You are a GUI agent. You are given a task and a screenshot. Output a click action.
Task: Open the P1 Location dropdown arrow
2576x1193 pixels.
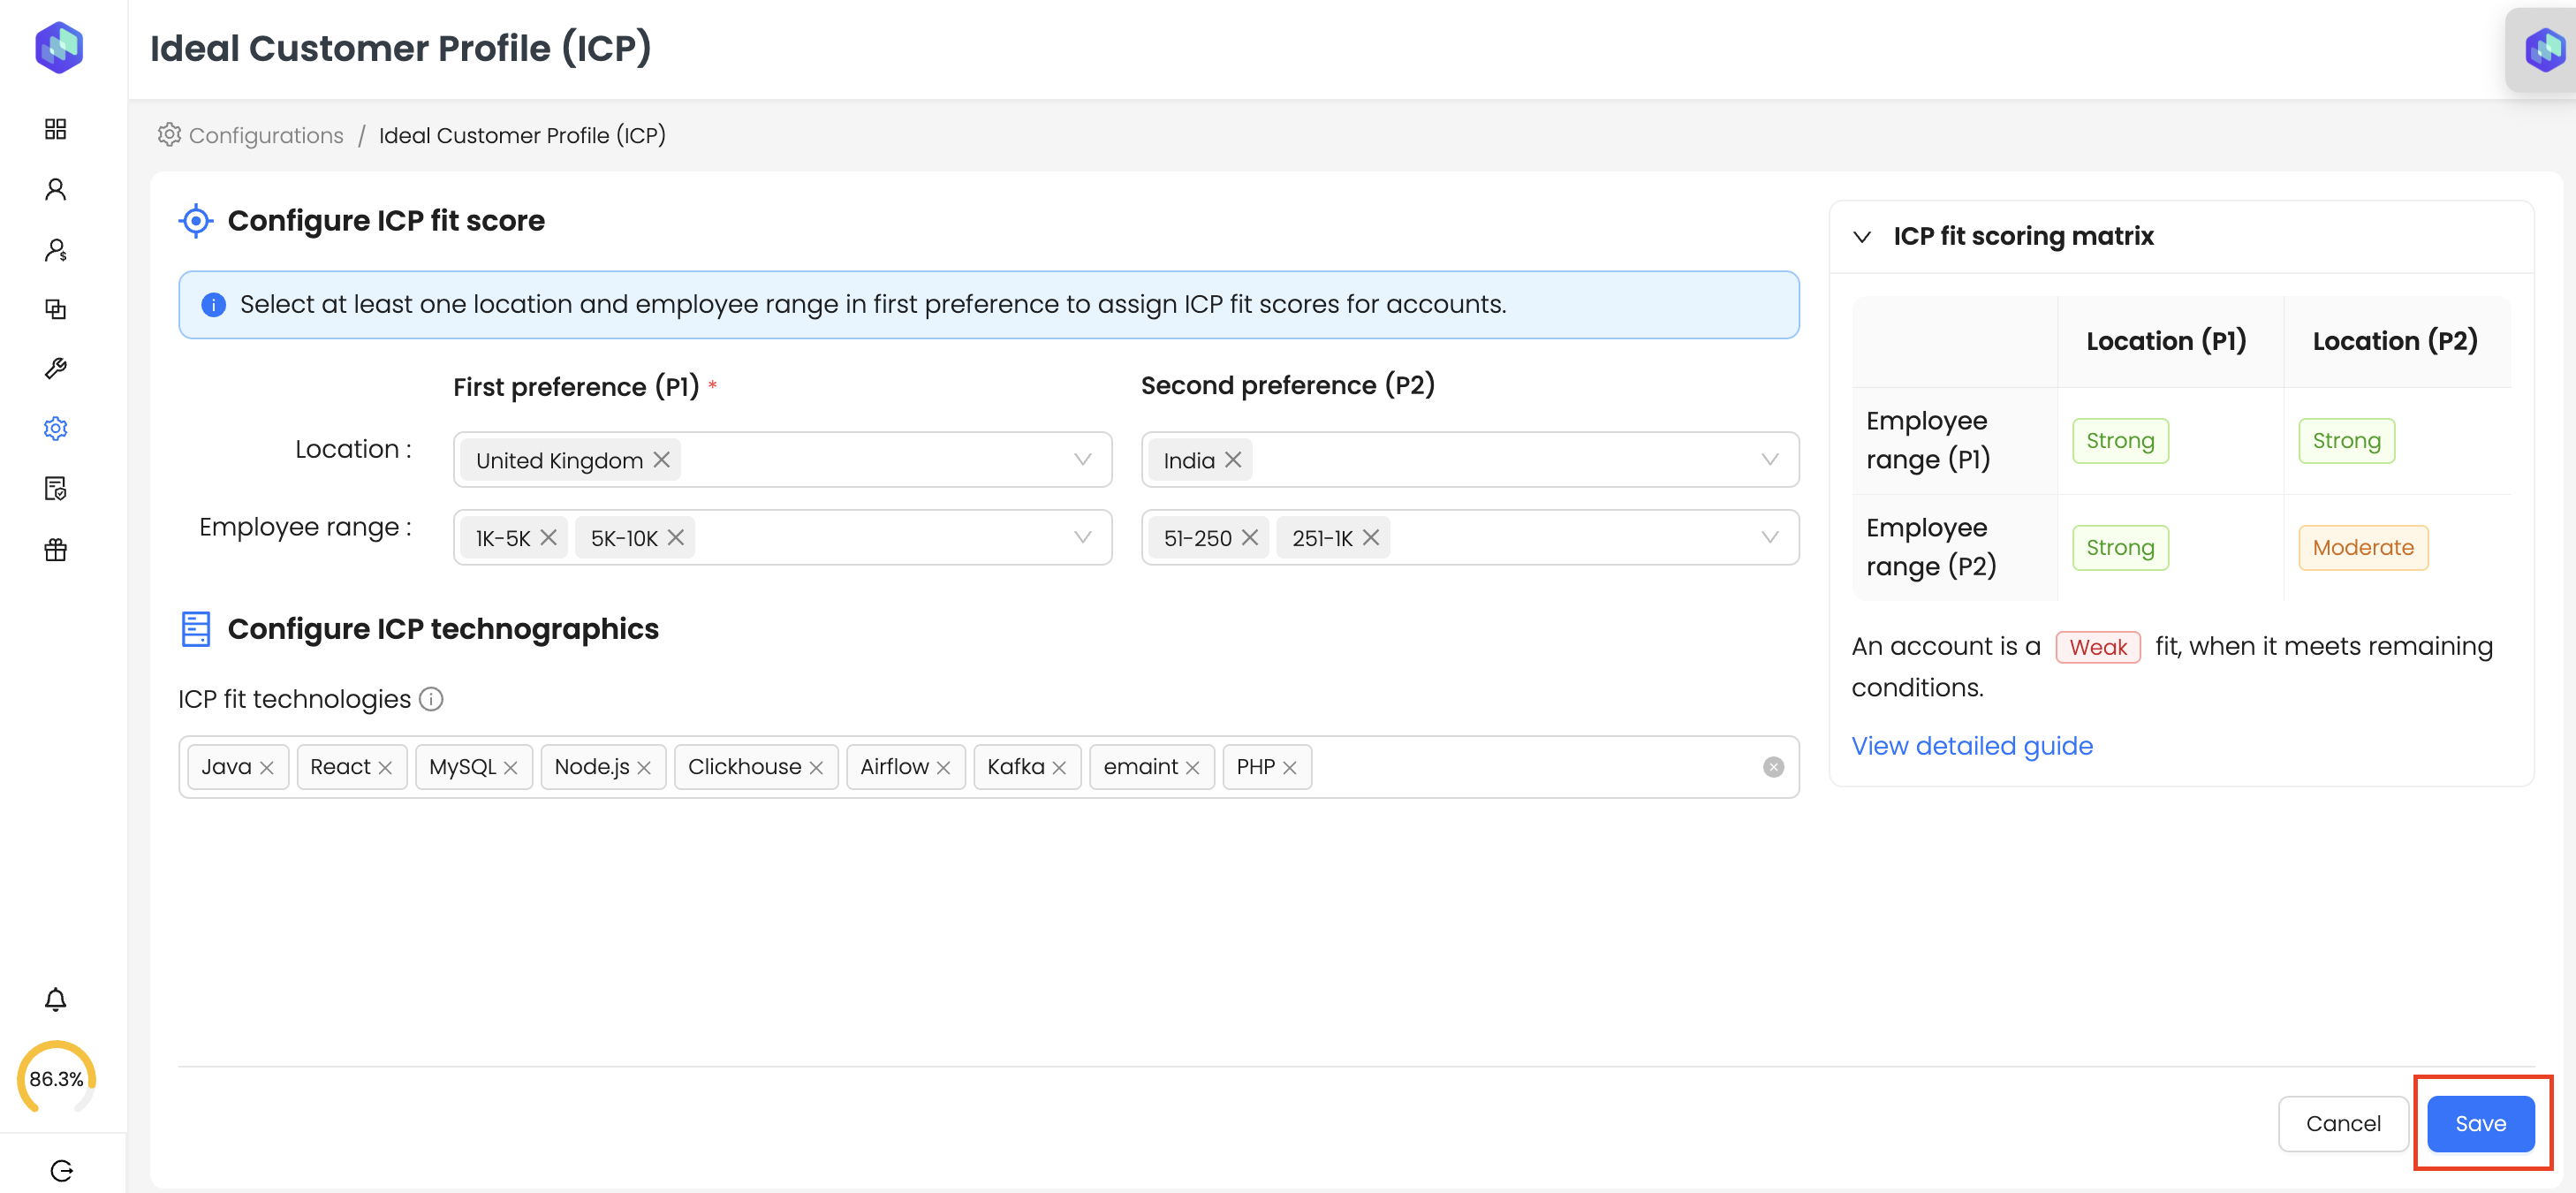(1082, 460)
